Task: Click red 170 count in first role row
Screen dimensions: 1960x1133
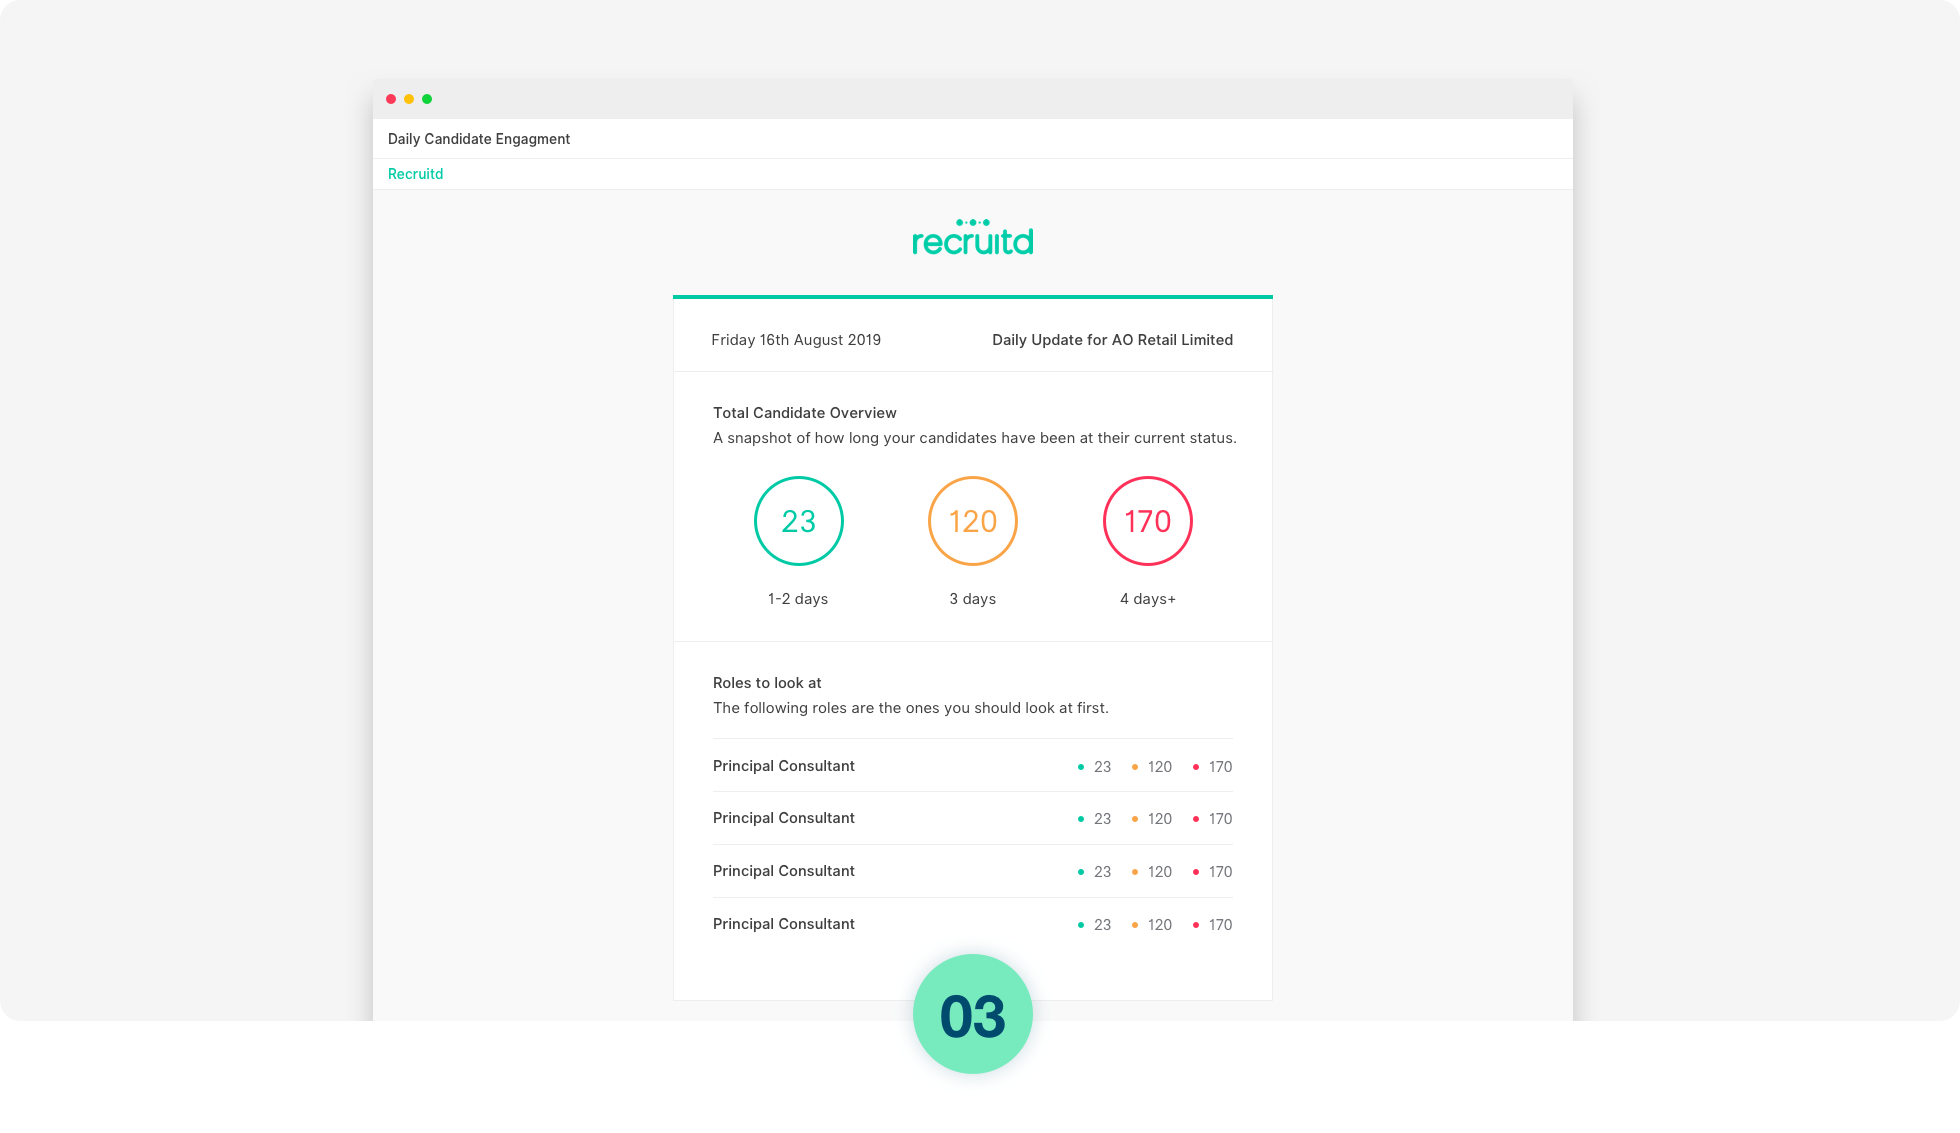Action: [x=1219, y=767]
